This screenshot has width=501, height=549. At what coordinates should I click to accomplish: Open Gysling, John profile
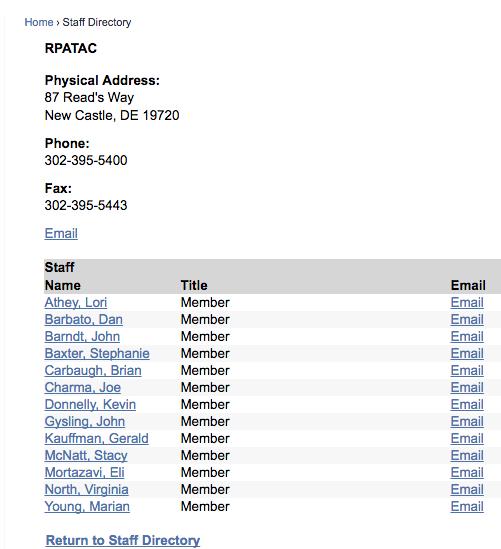(x=85, y=422)
